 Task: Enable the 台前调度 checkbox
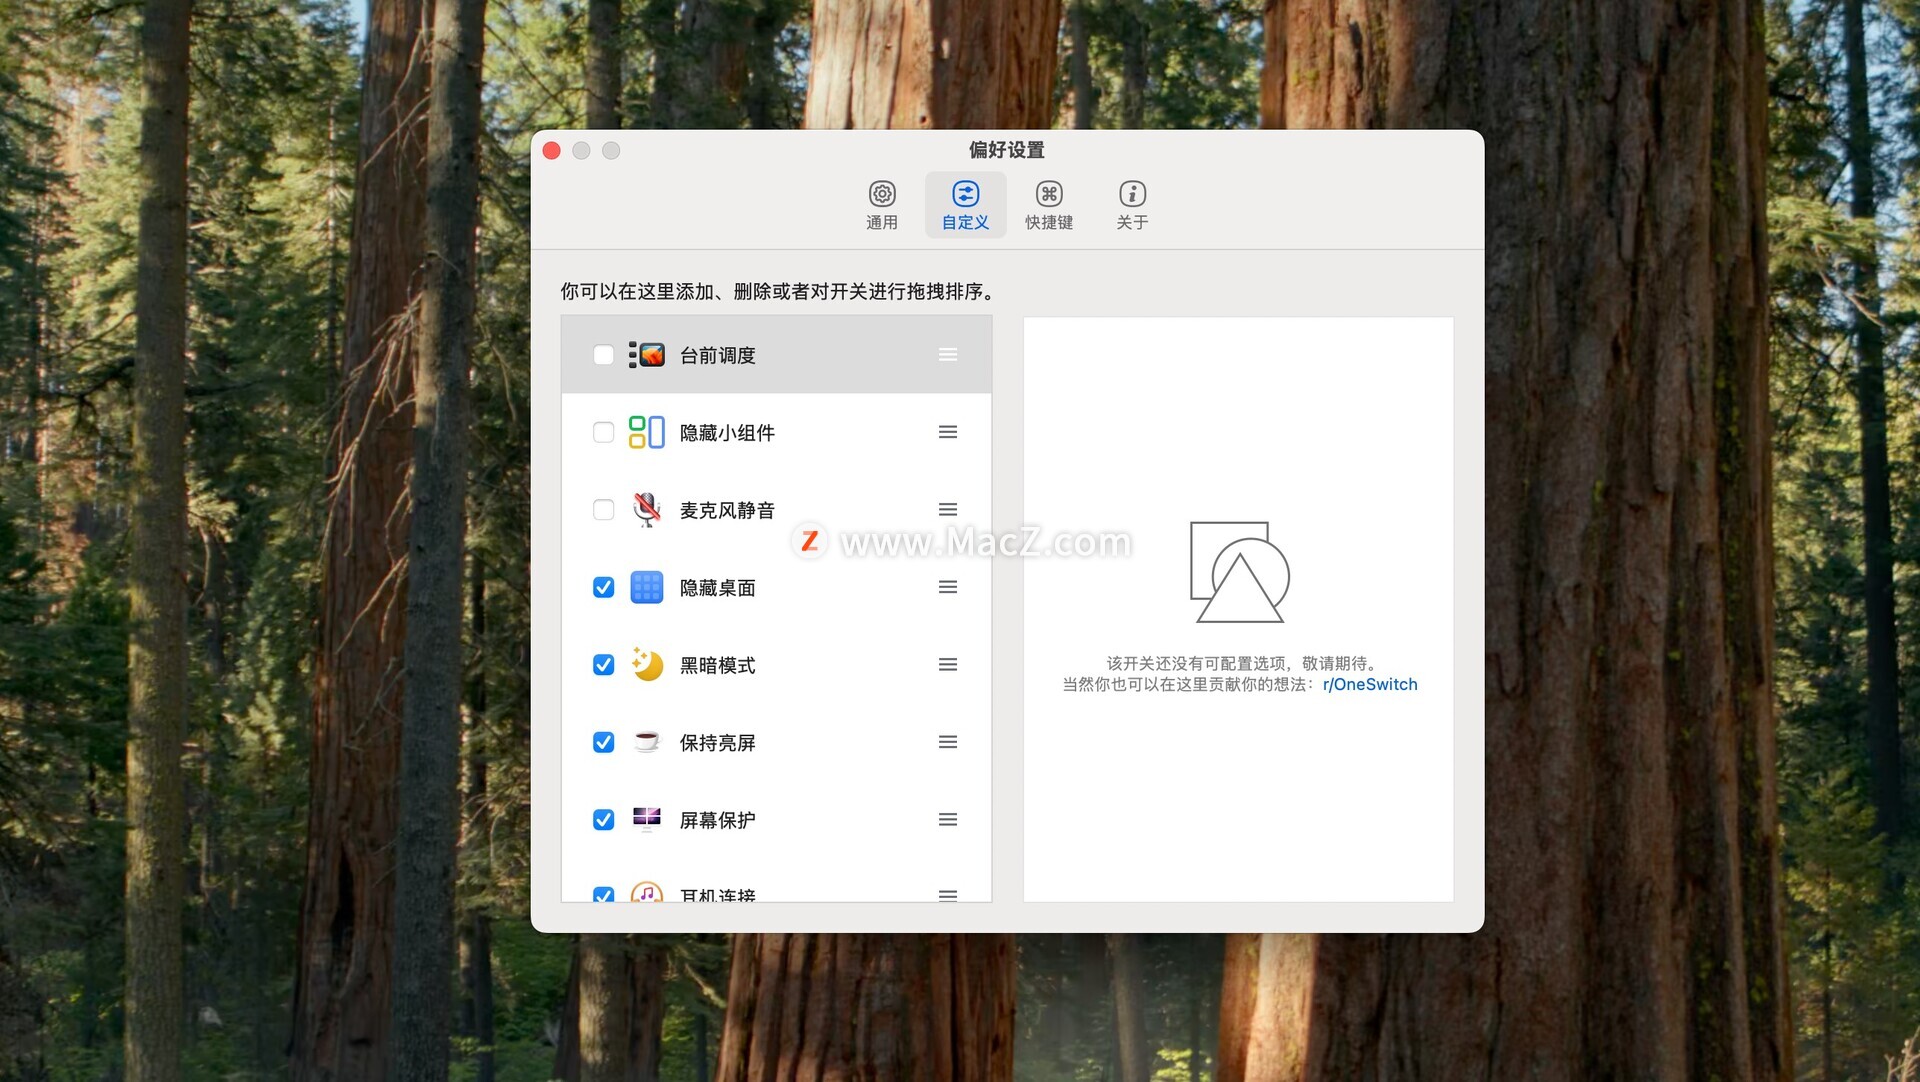pyautogui.click(x=603, y=355)
